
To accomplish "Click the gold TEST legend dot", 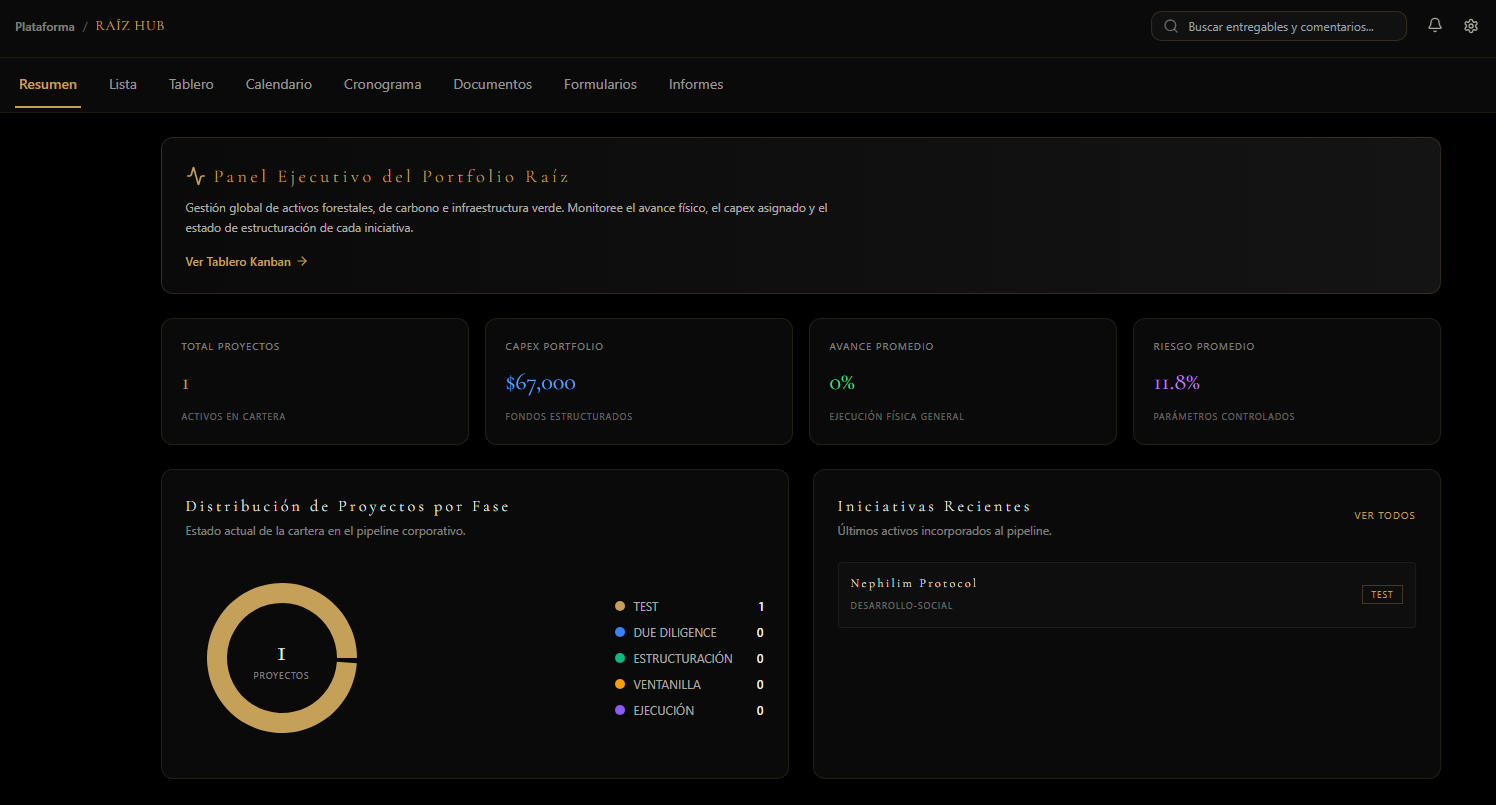I will (620, 606).
